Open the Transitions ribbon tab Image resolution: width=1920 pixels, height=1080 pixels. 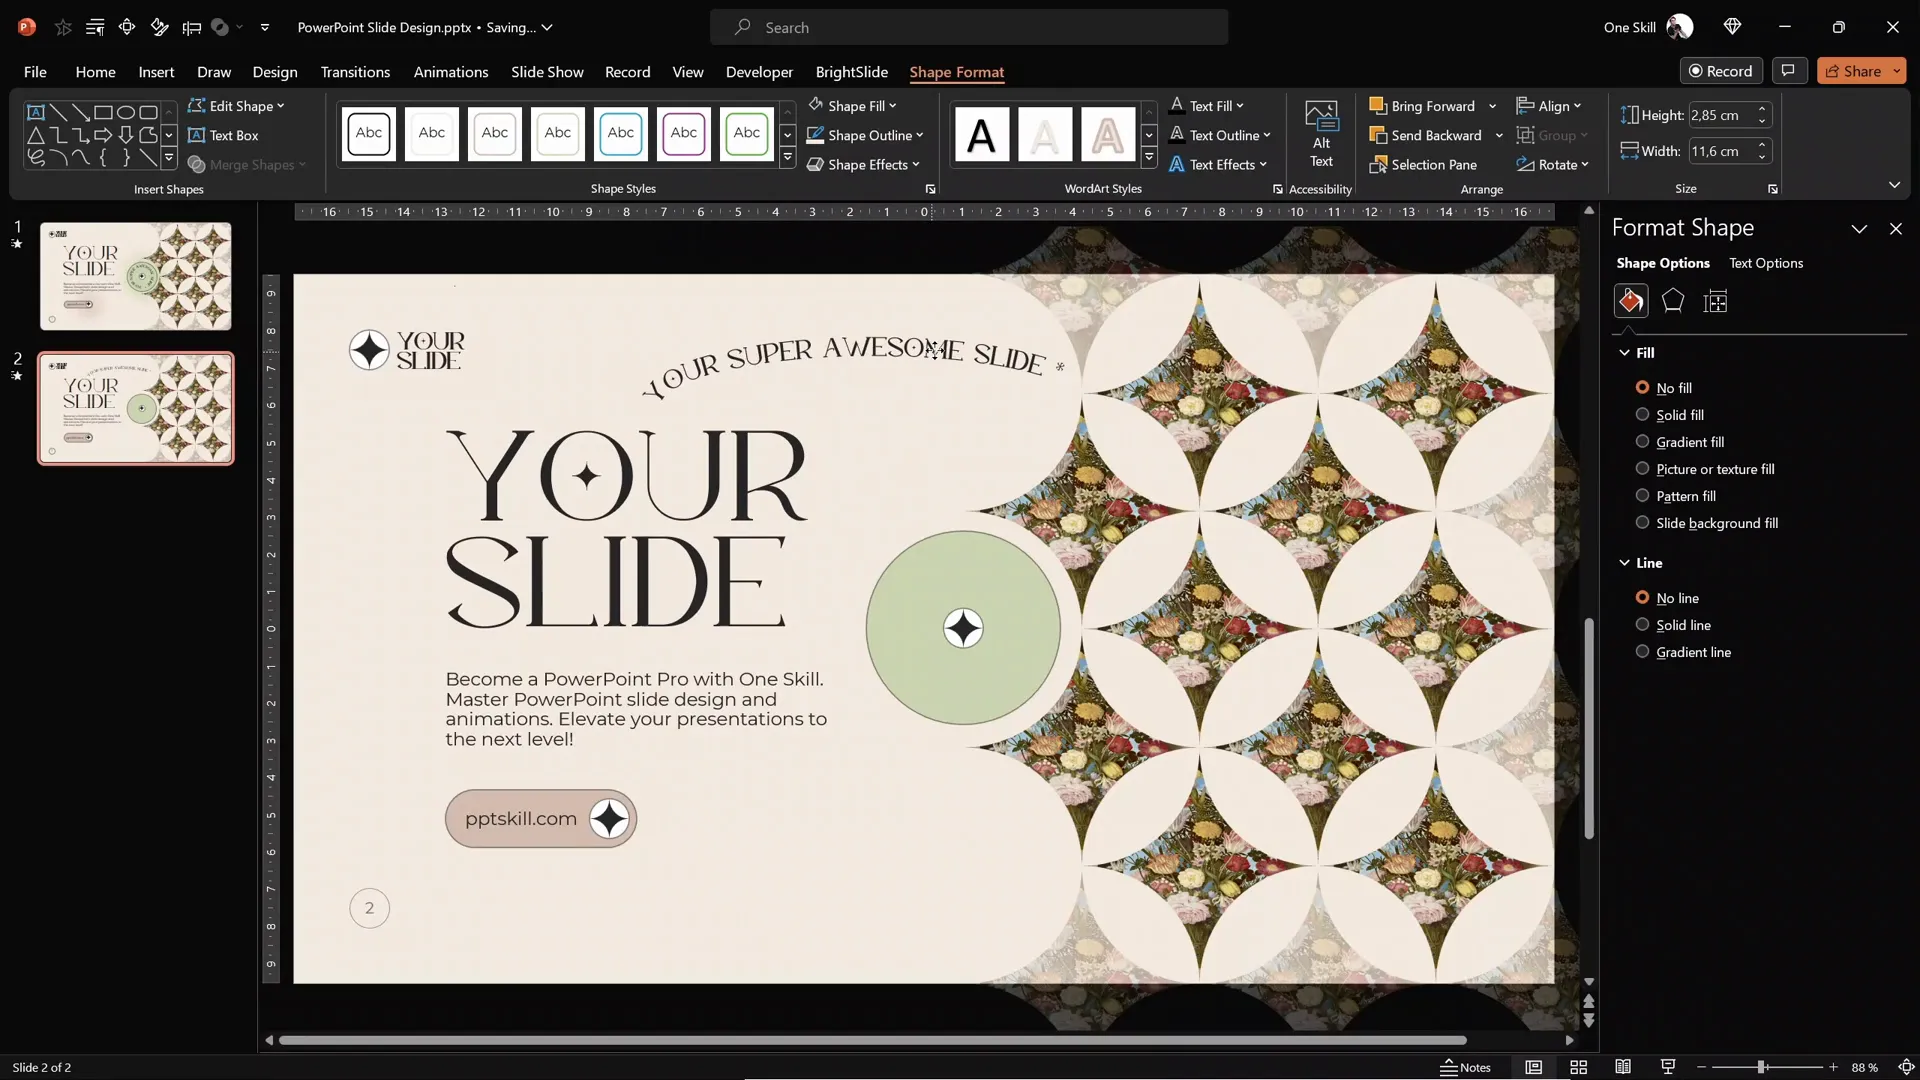coord(355,72)
